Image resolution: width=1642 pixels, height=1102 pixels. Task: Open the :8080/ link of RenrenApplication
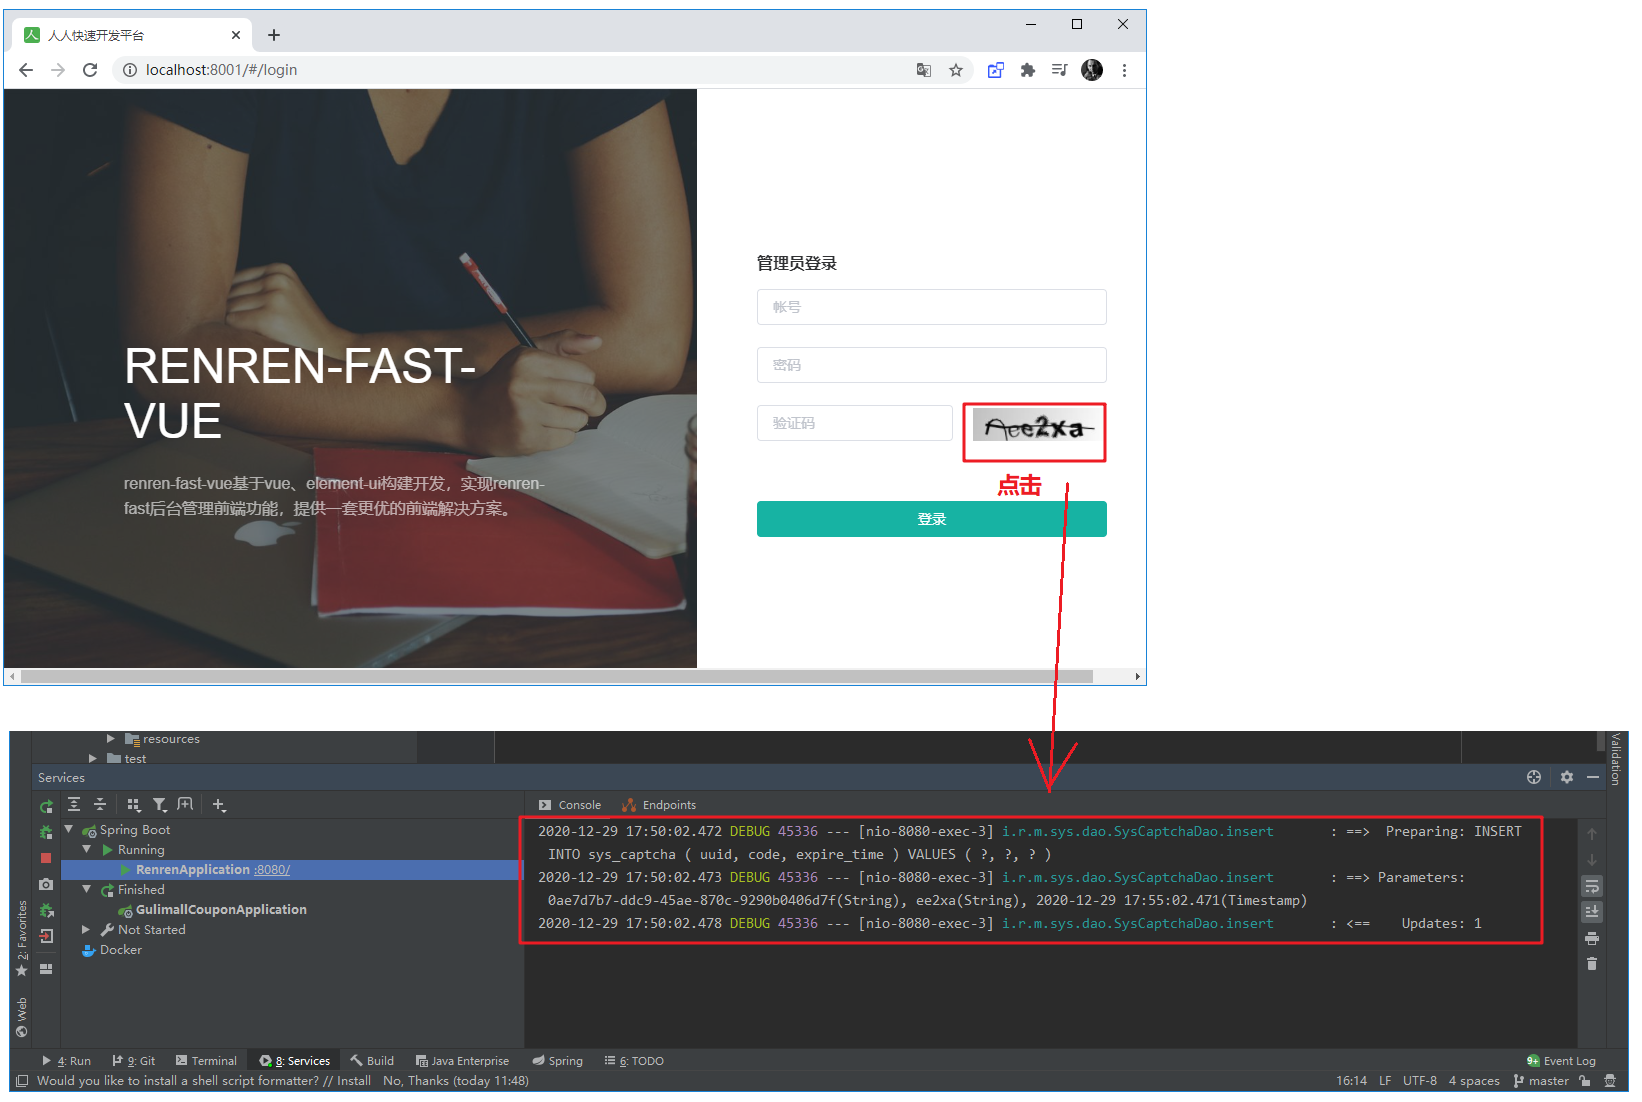click(x=272, y=870)
